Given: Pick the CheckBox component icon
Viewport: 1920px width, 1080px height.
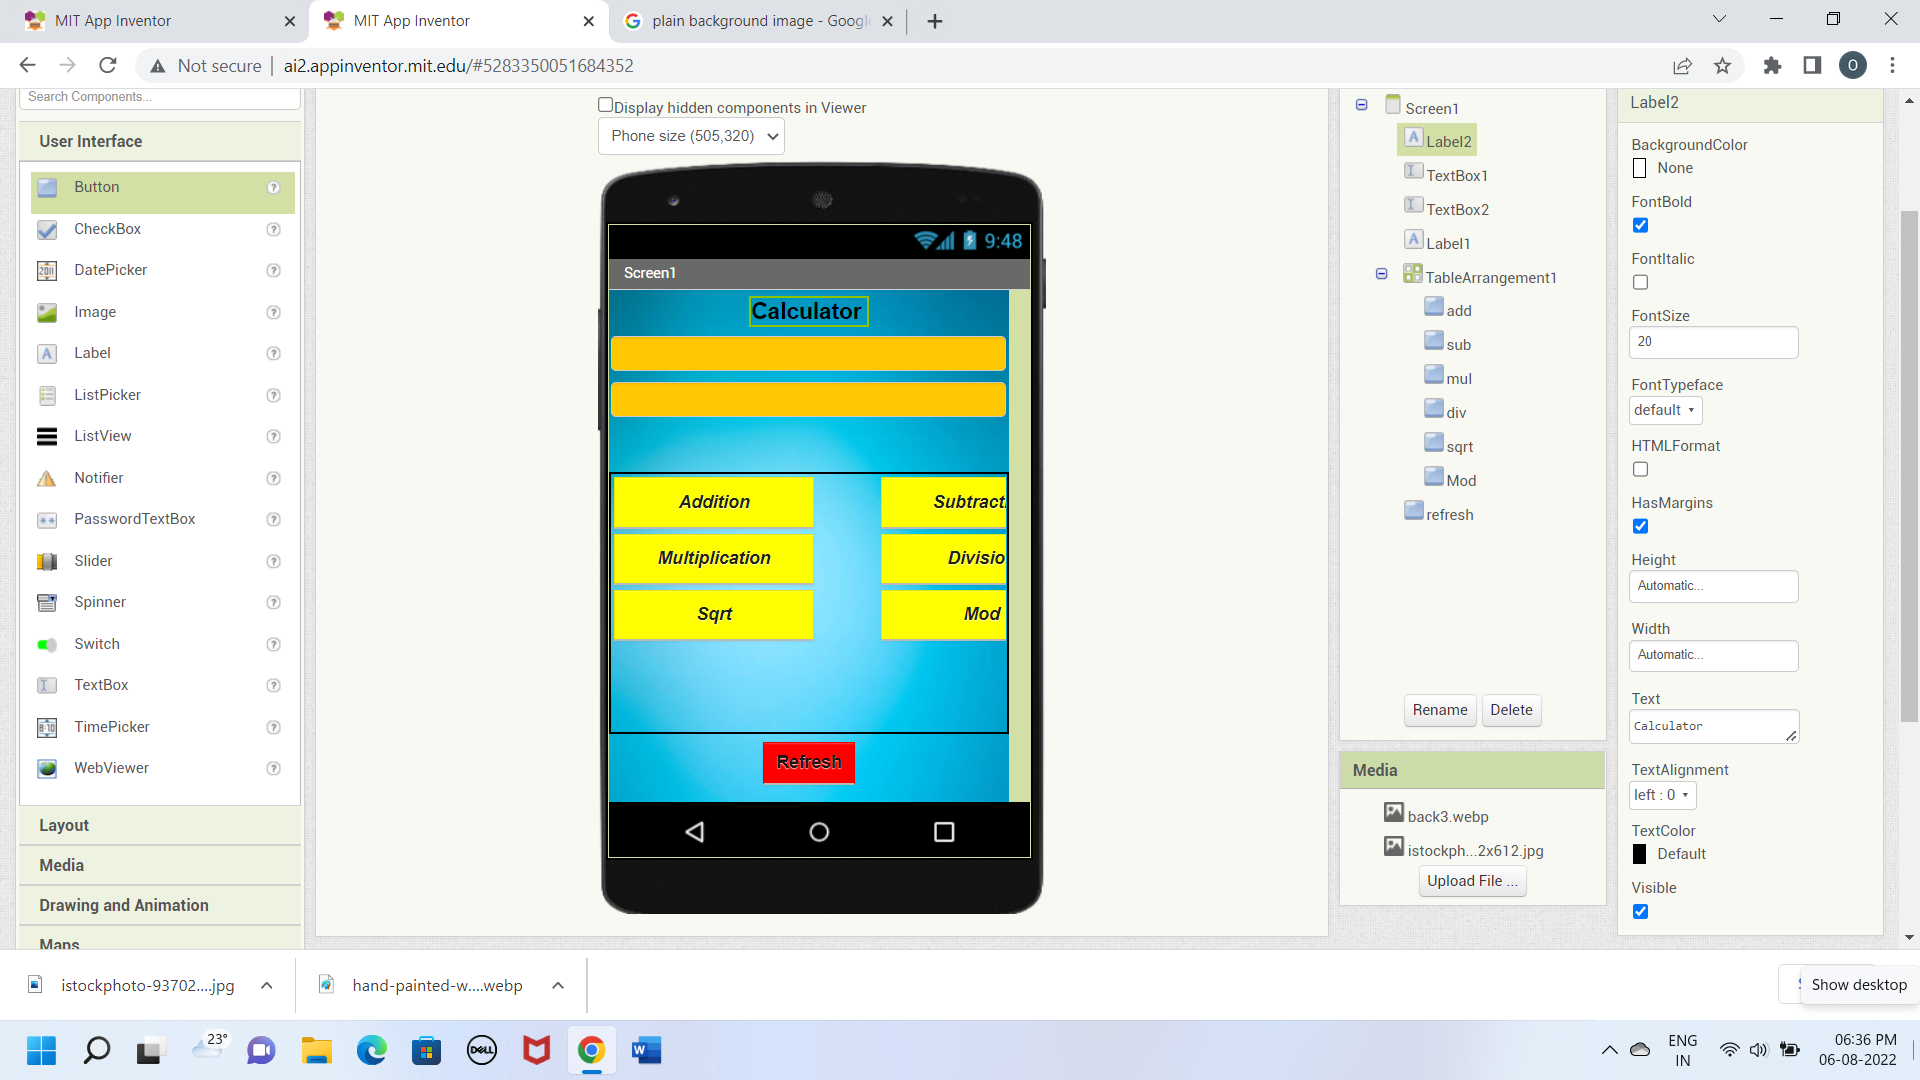Looking at the screenshot, I should 47,230.
